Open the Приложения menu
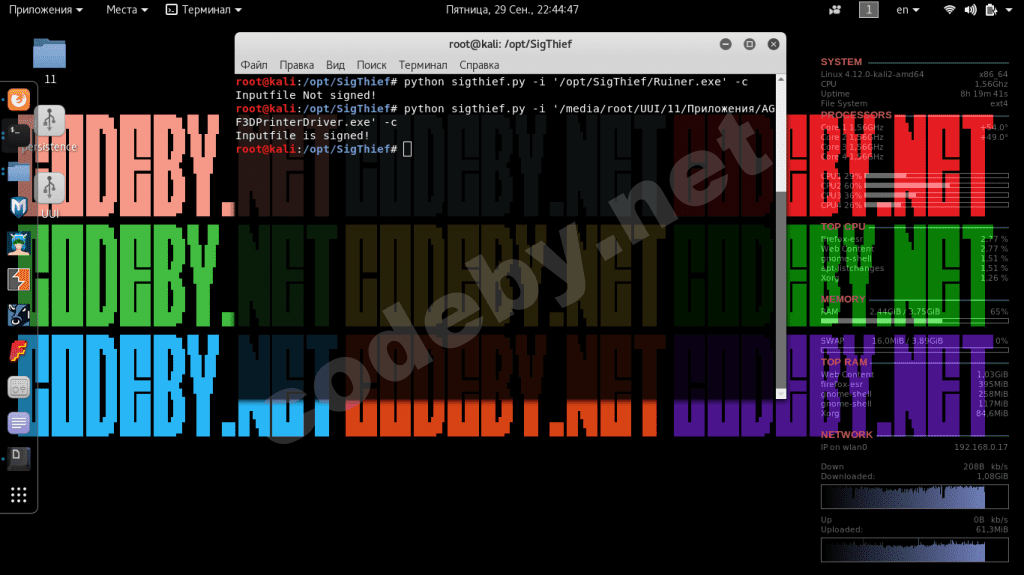The width and height of the screenshot is (1024, 575). (x=46, y=10)
